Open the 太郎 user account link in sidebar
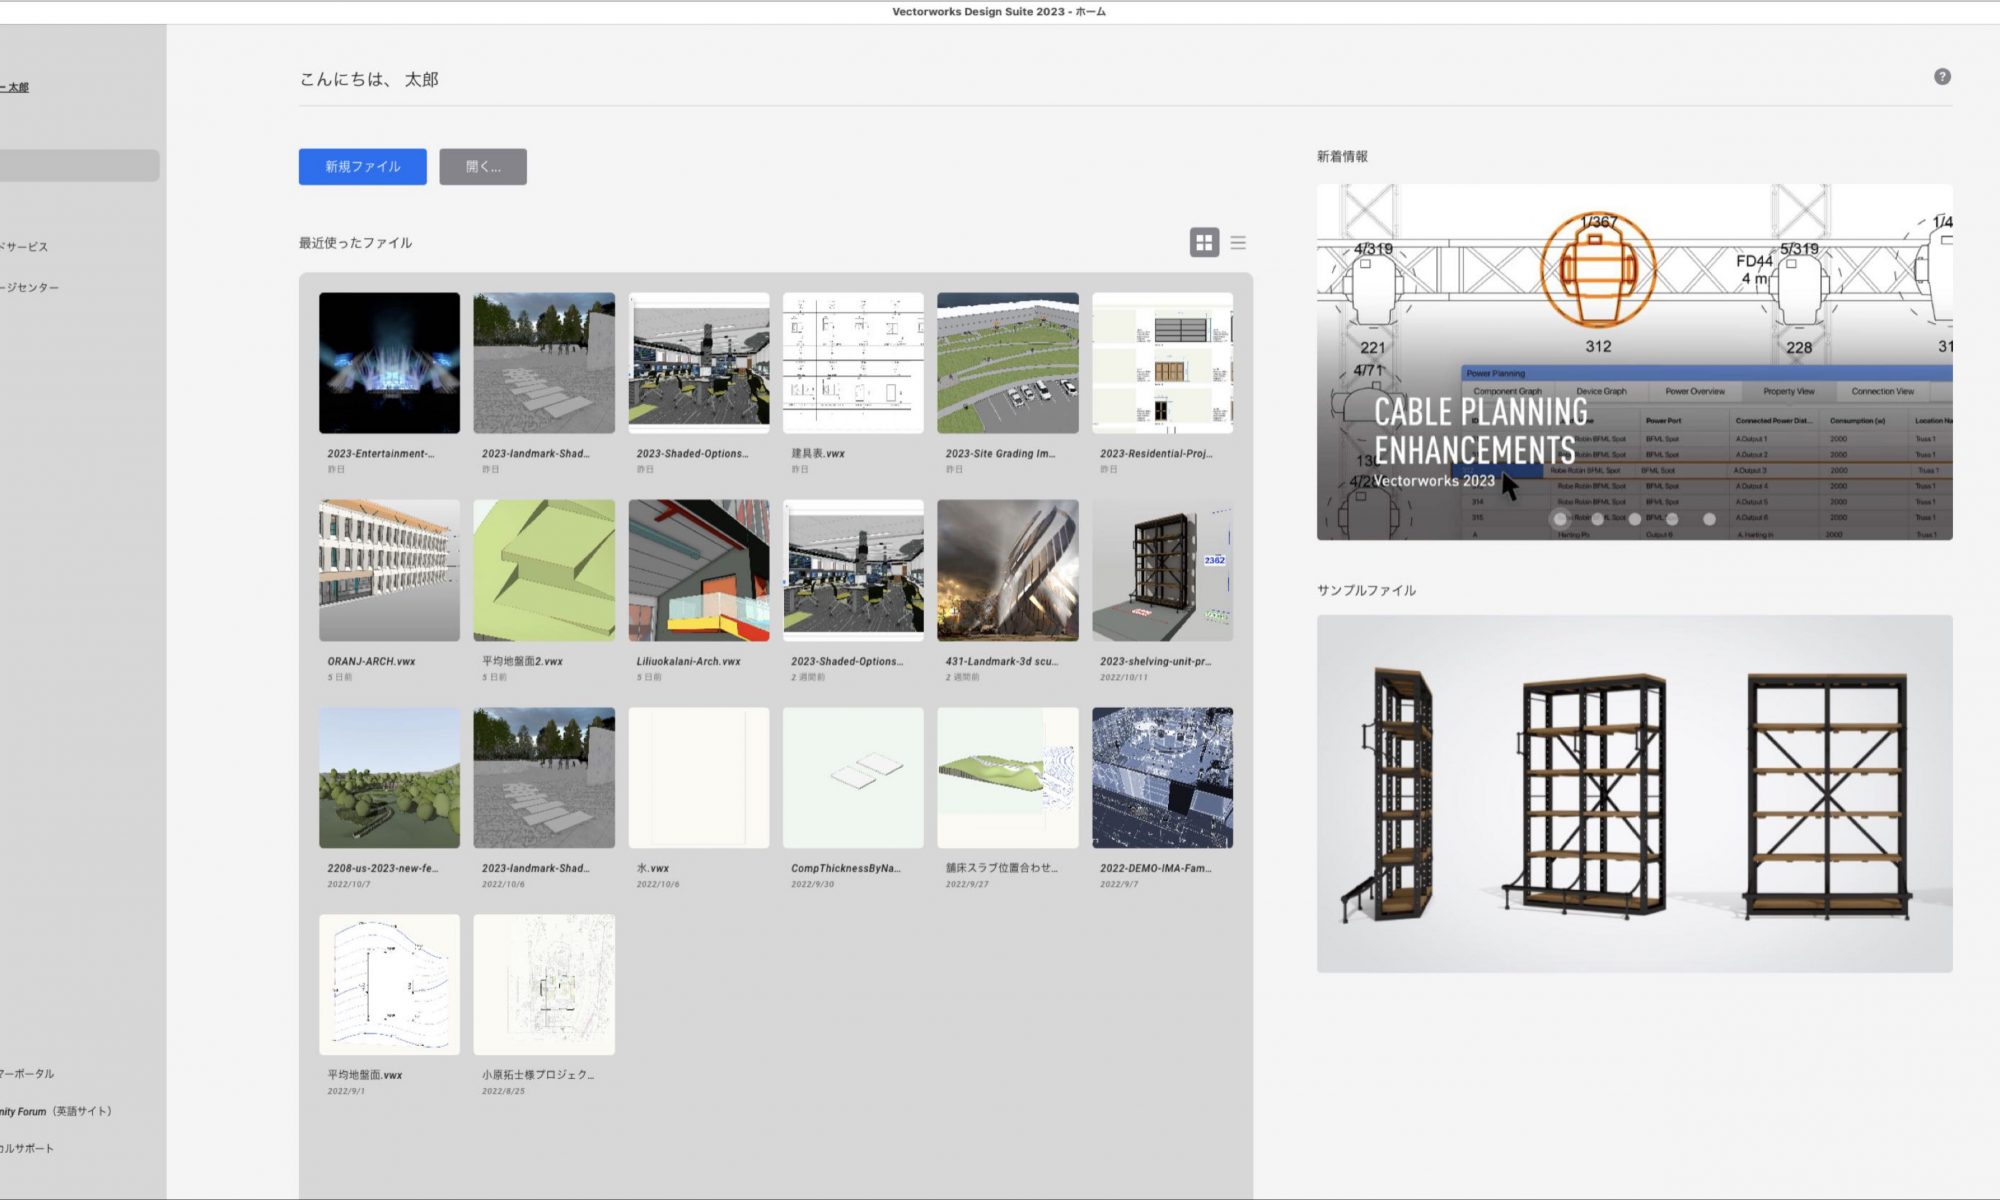 point(15,87)
